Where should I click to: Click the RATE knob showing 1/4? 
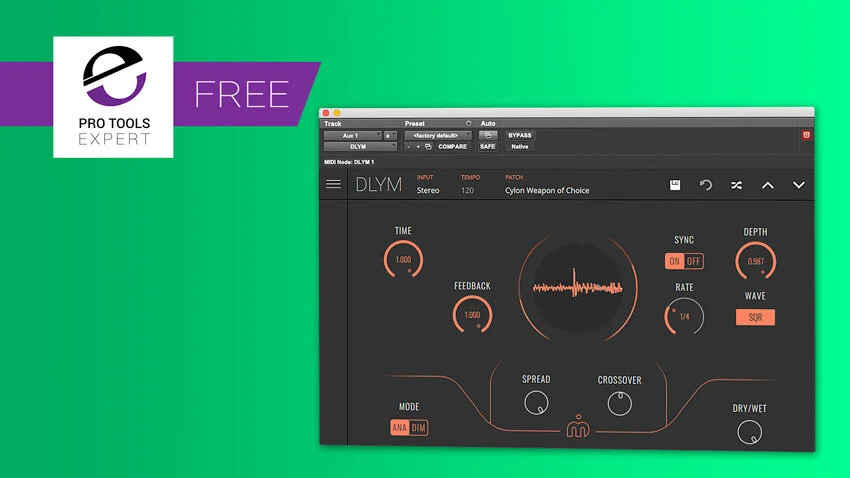(x=684, y=316)
